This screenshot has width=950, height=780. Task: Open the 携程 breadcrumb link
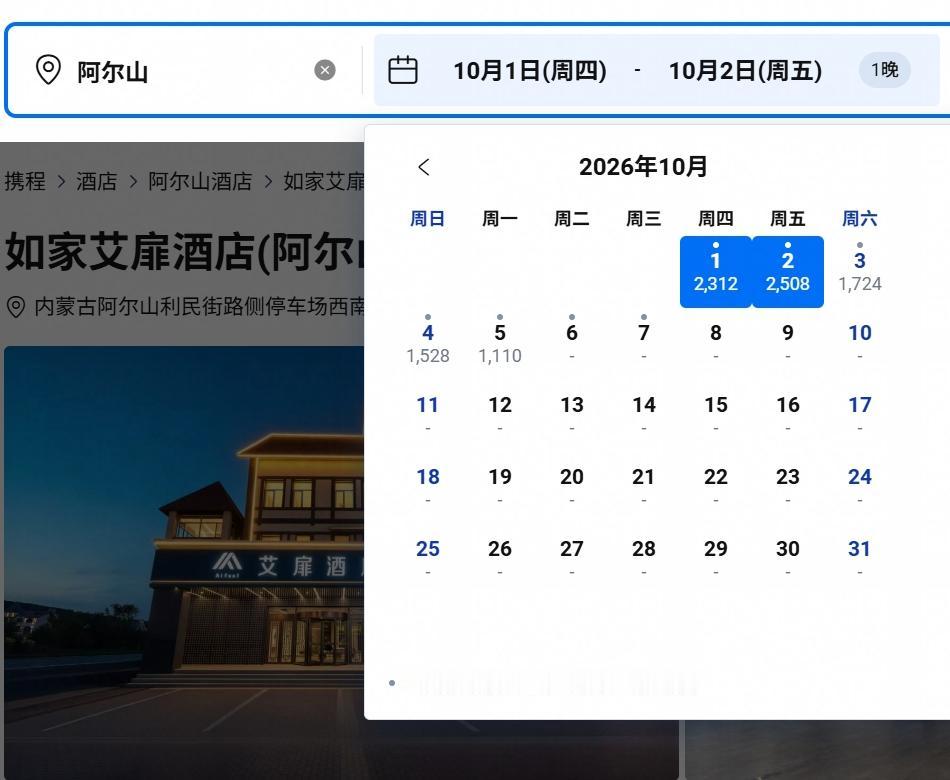(25, 181)
